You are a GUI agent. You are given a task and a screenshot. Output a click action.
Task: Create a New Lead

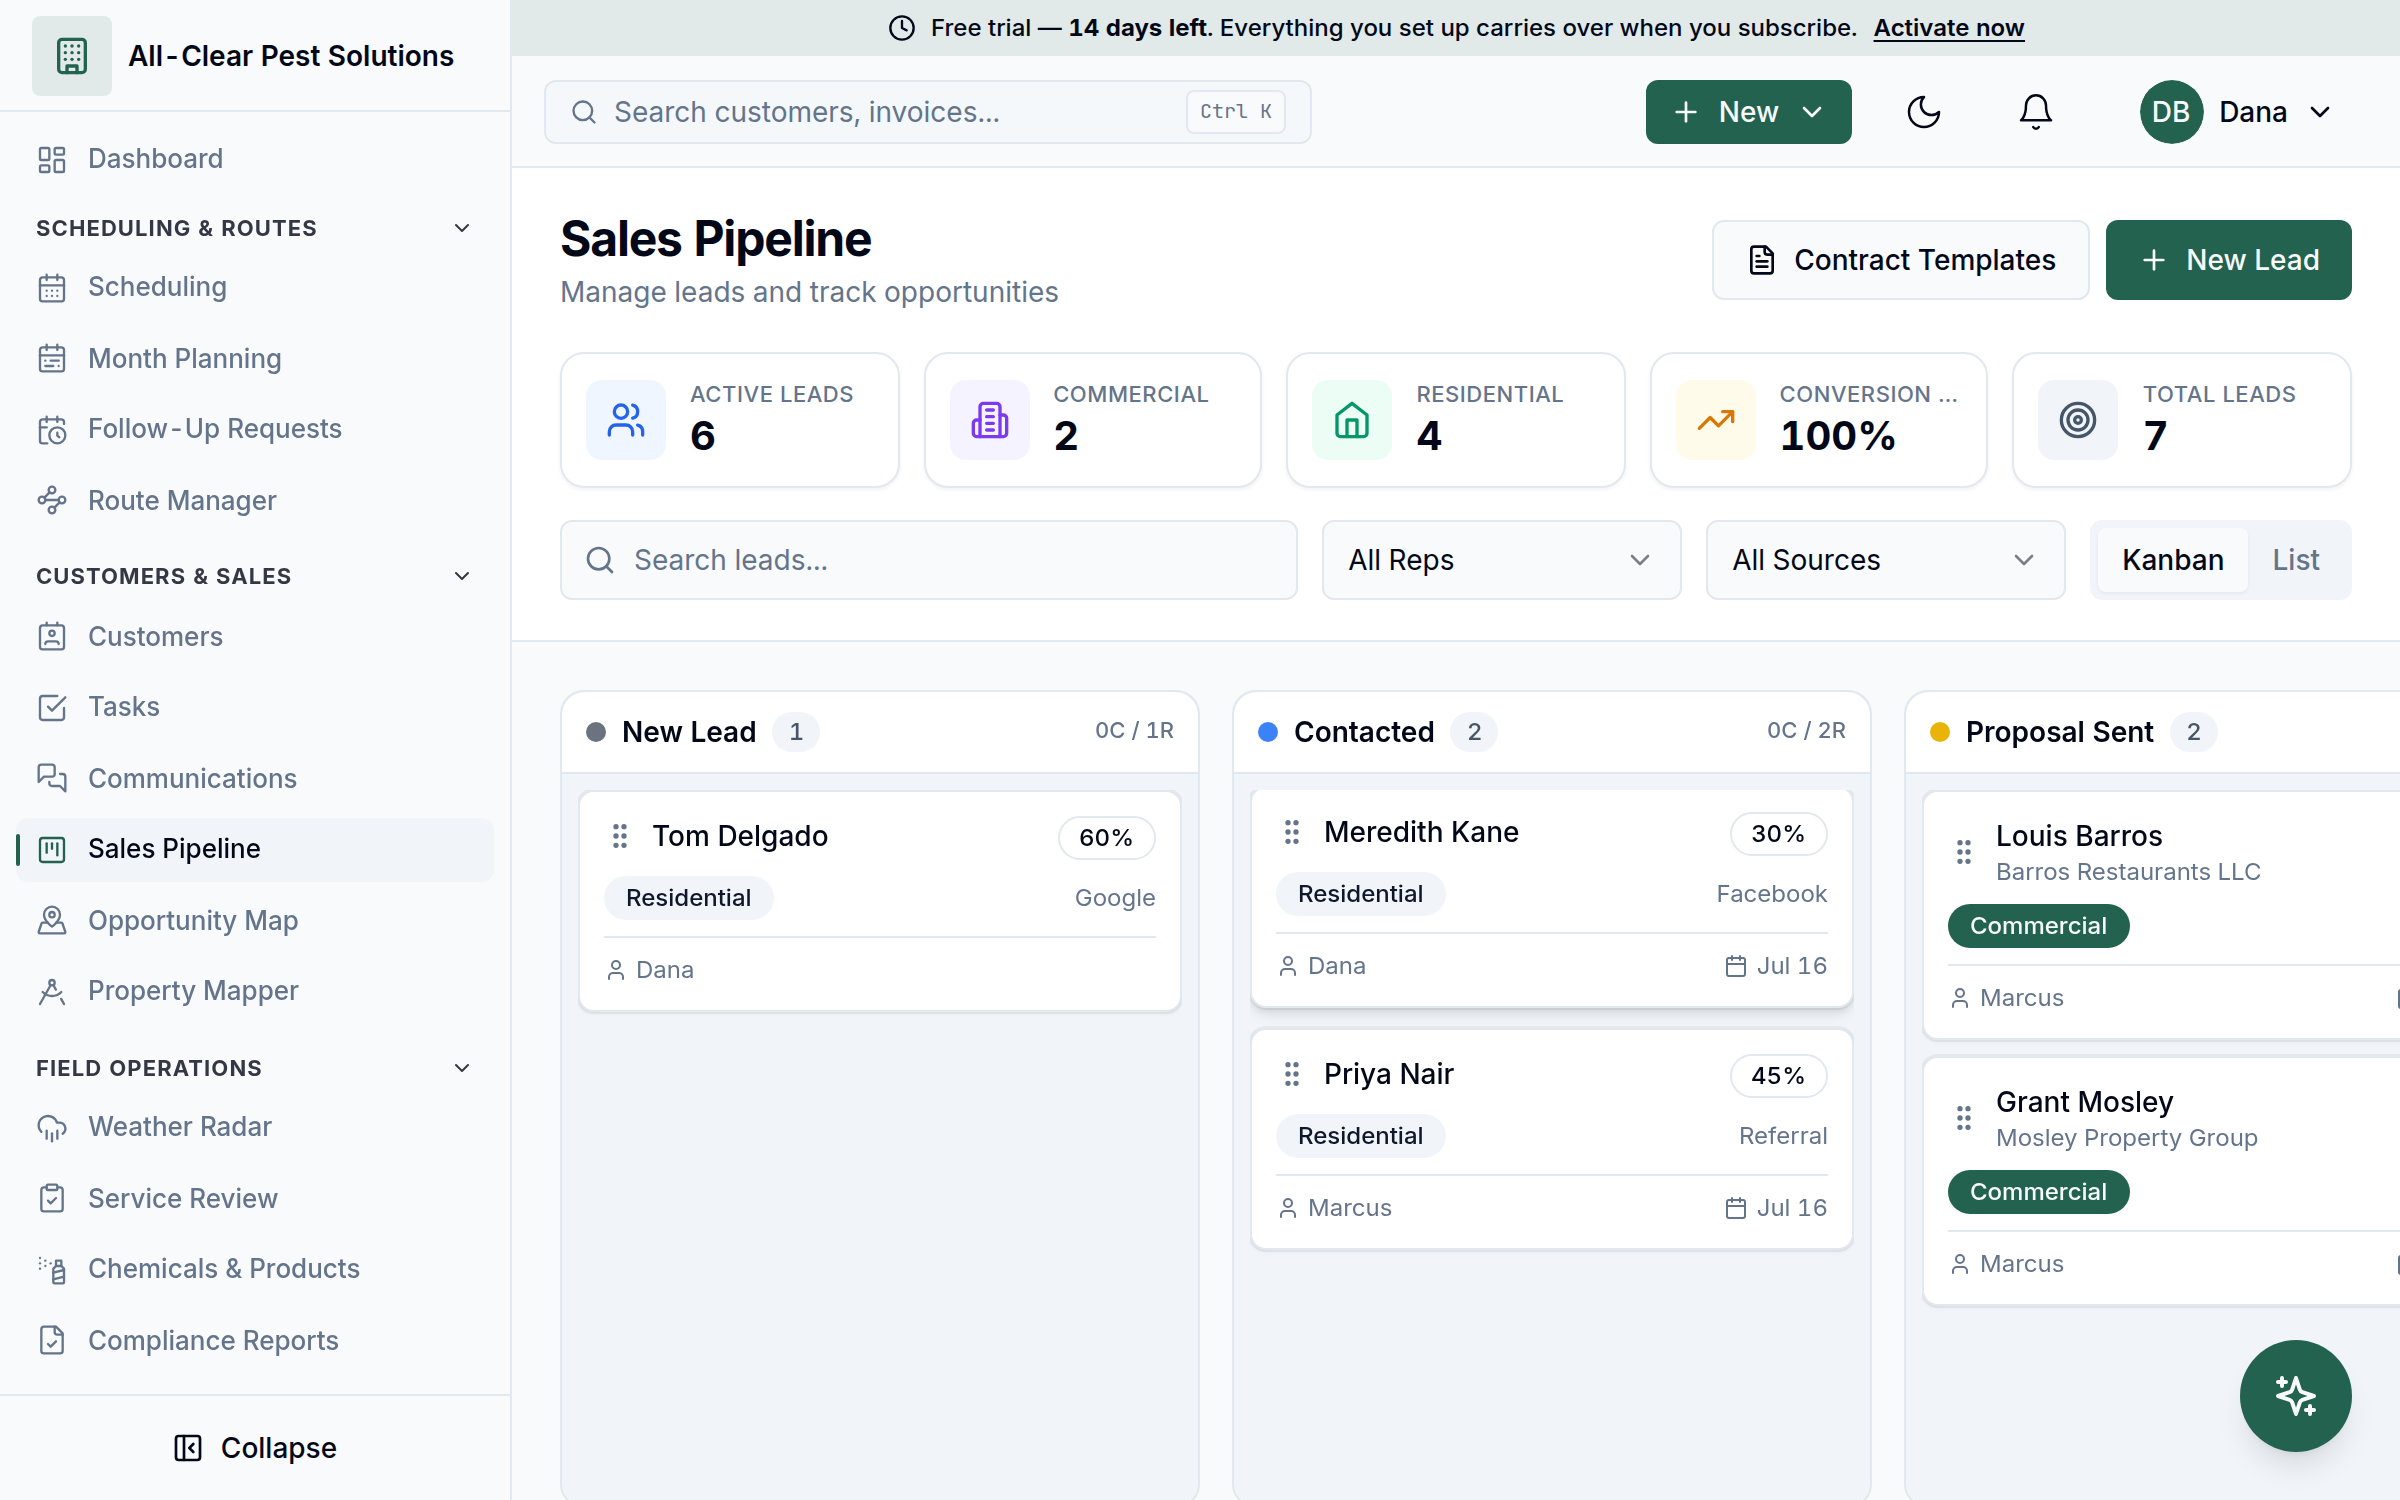point(2228,260)
